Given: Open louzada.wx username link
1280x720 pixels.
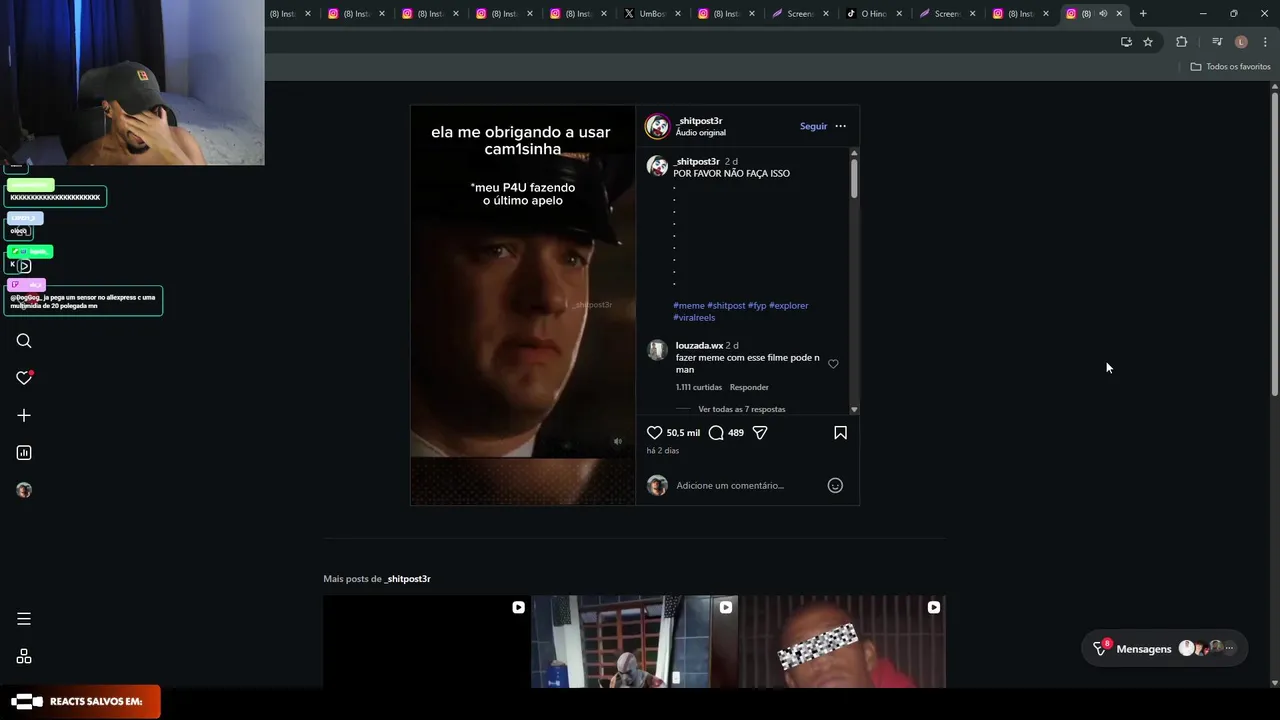Looking at the screenshot, I should click(x=699, y=346).
